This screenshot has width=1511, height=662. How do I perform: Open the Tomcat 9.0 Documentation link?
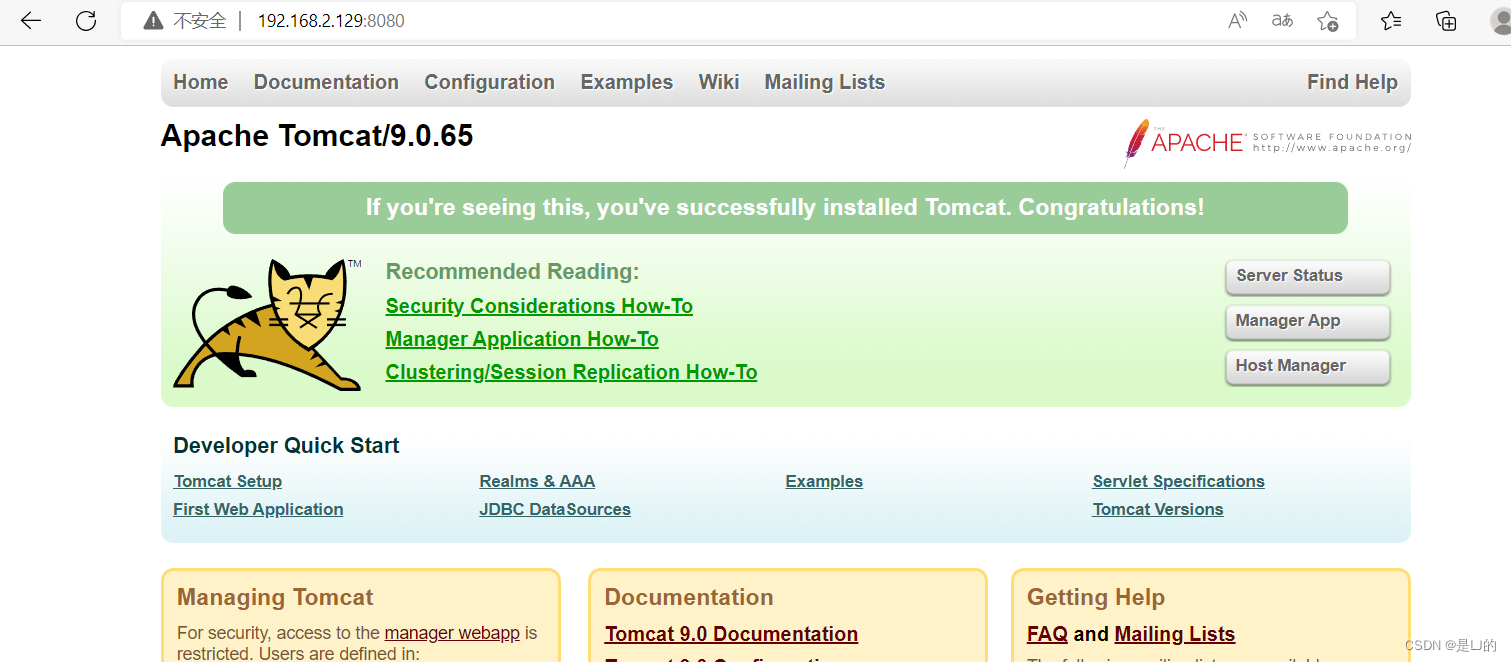(x=731, y=634)
